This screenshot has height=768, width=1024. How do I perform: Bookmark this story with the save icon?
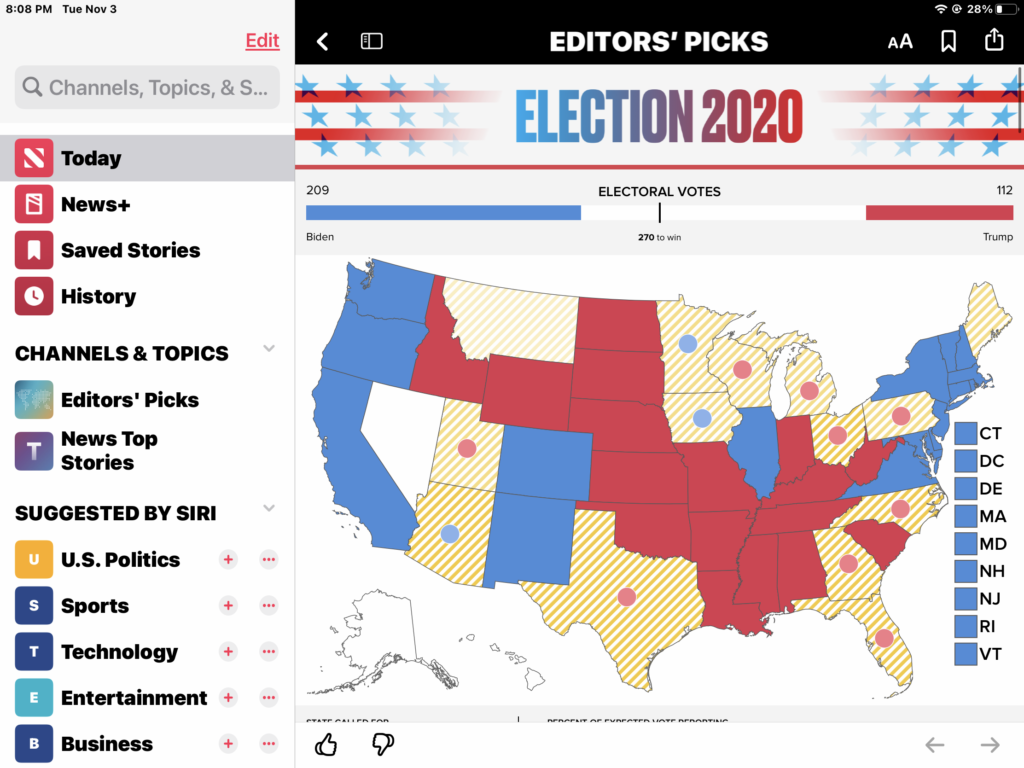[x=948, y=41]
